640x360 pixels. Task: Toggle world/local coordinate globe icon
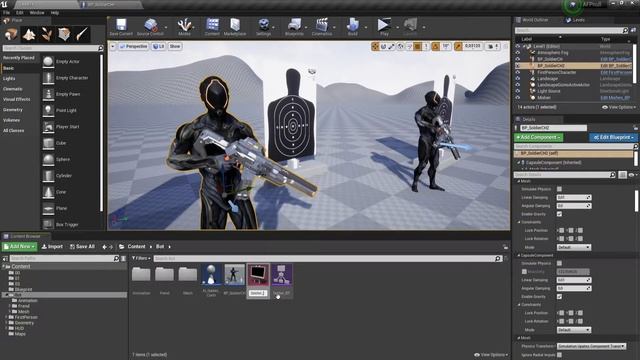tap(400, 47)
